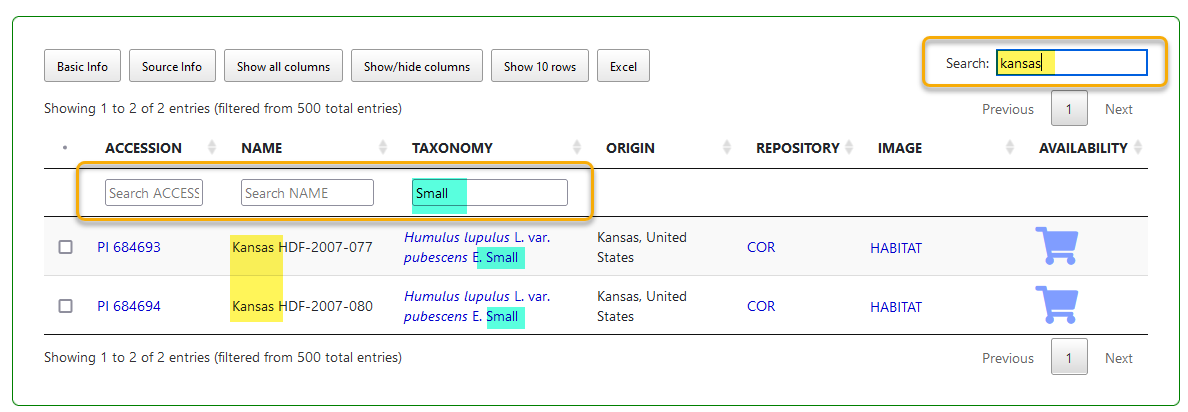This screenshot has height=412, width=1188.
Task: Sort table by NAME column arrows
Action: (383, 148)
